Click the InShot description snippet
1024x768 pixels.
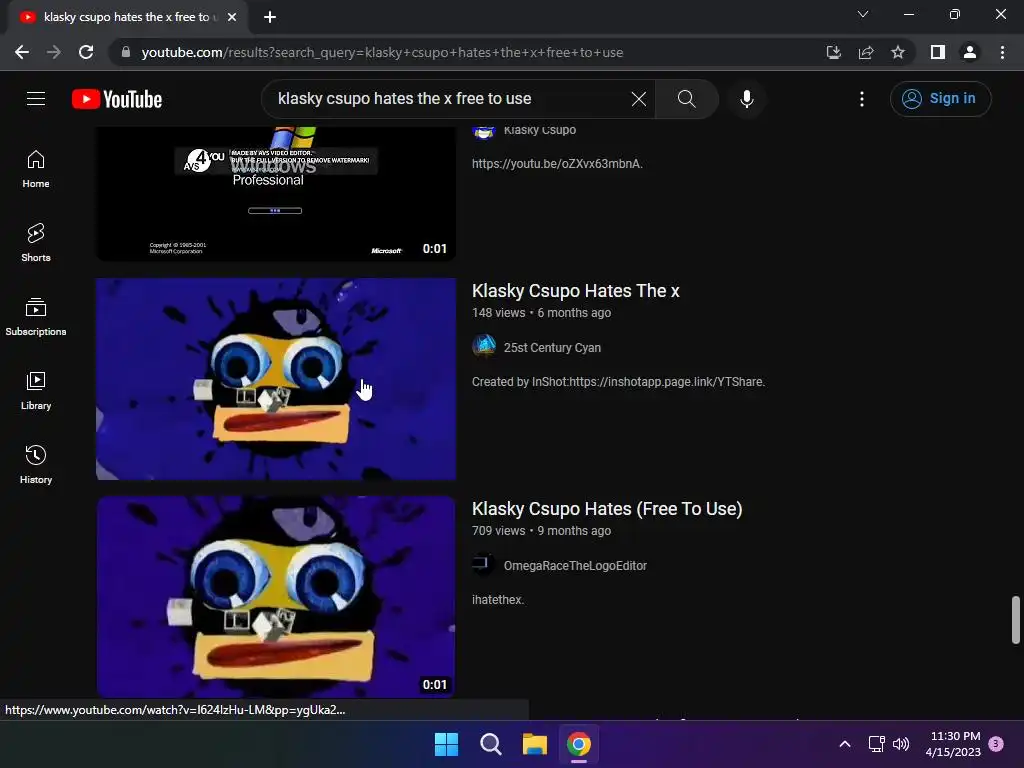(618, 381)
